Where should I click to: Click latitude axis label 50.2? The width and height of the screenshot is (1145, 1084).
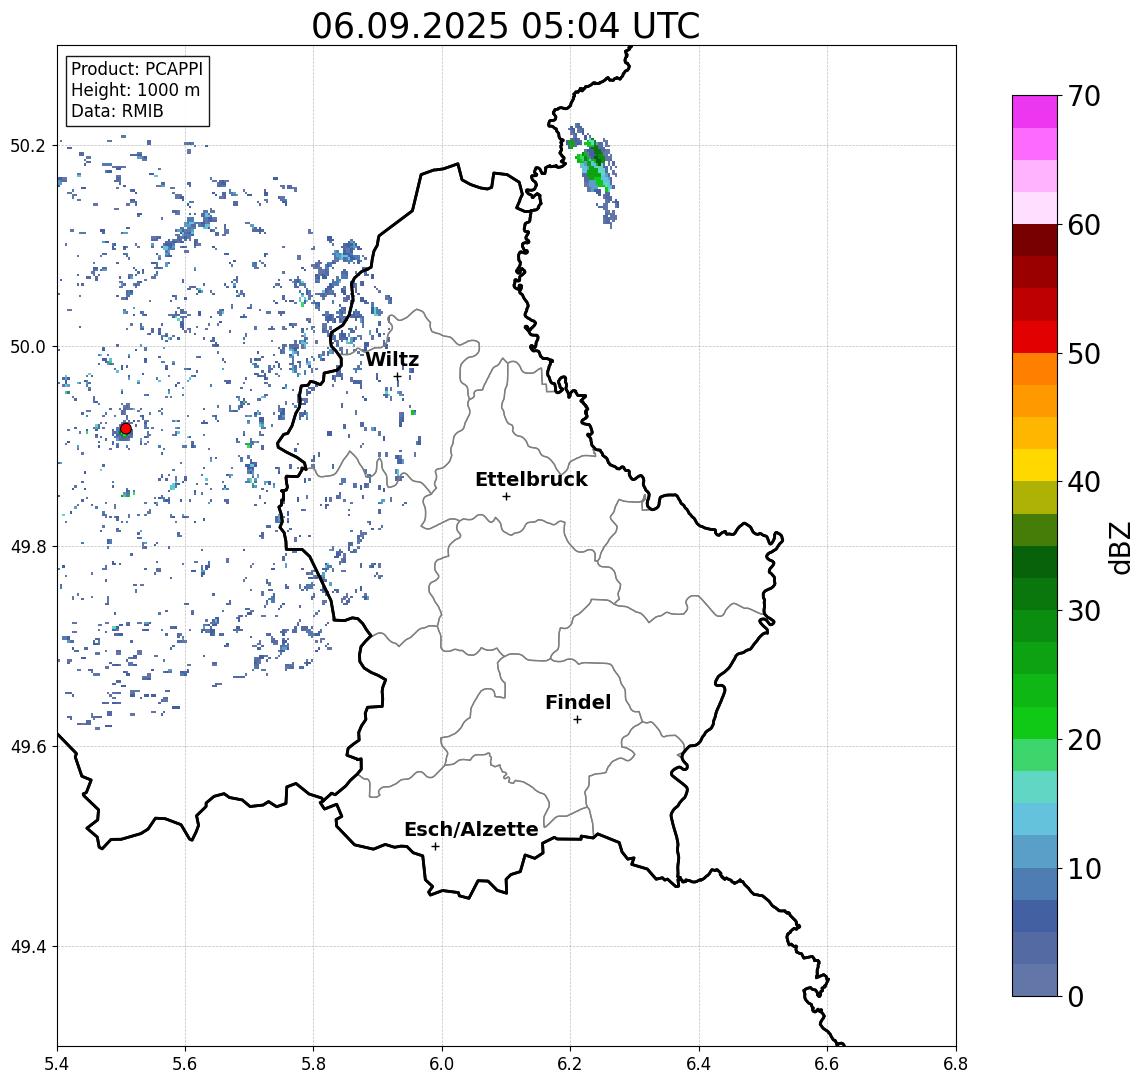coord(28,145)
